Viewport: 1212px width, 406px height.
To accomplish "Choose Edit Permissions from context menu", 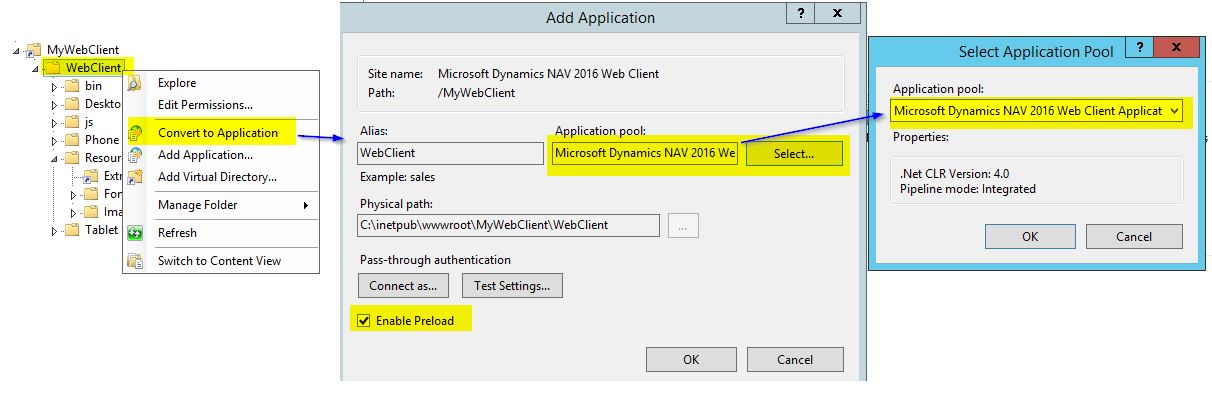I will [x=205, y=105].
